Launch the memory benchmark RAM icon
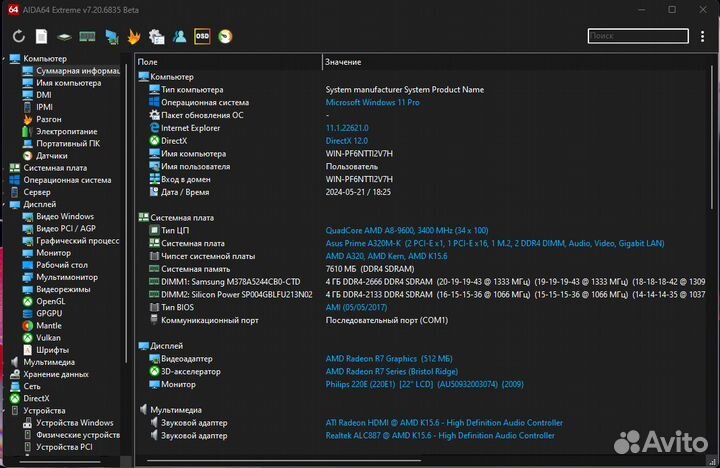 click(87, 36)
